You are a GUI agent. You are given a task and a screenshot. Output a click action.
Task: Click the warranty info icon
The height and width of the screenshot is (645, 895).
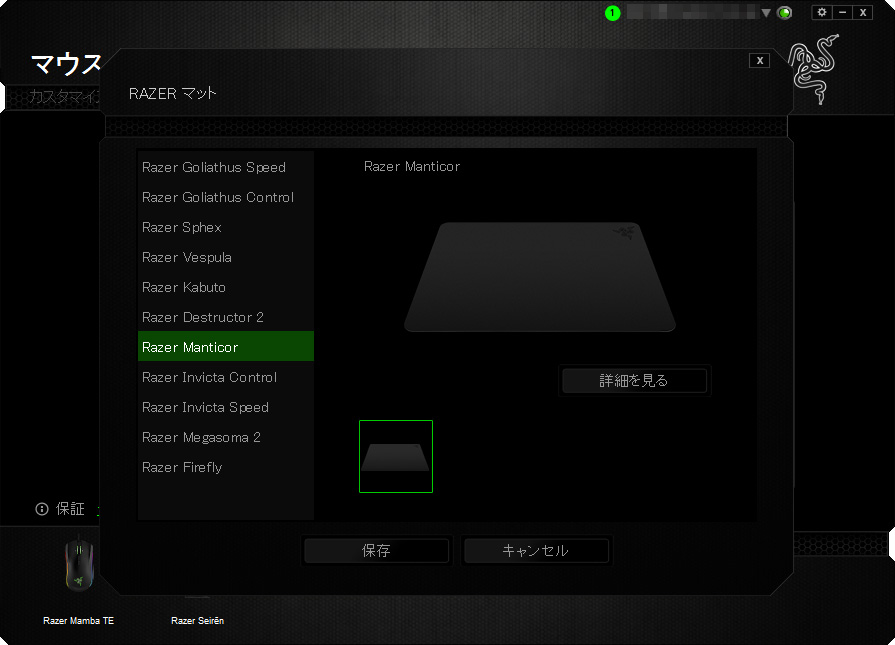[x=42, y=509]
